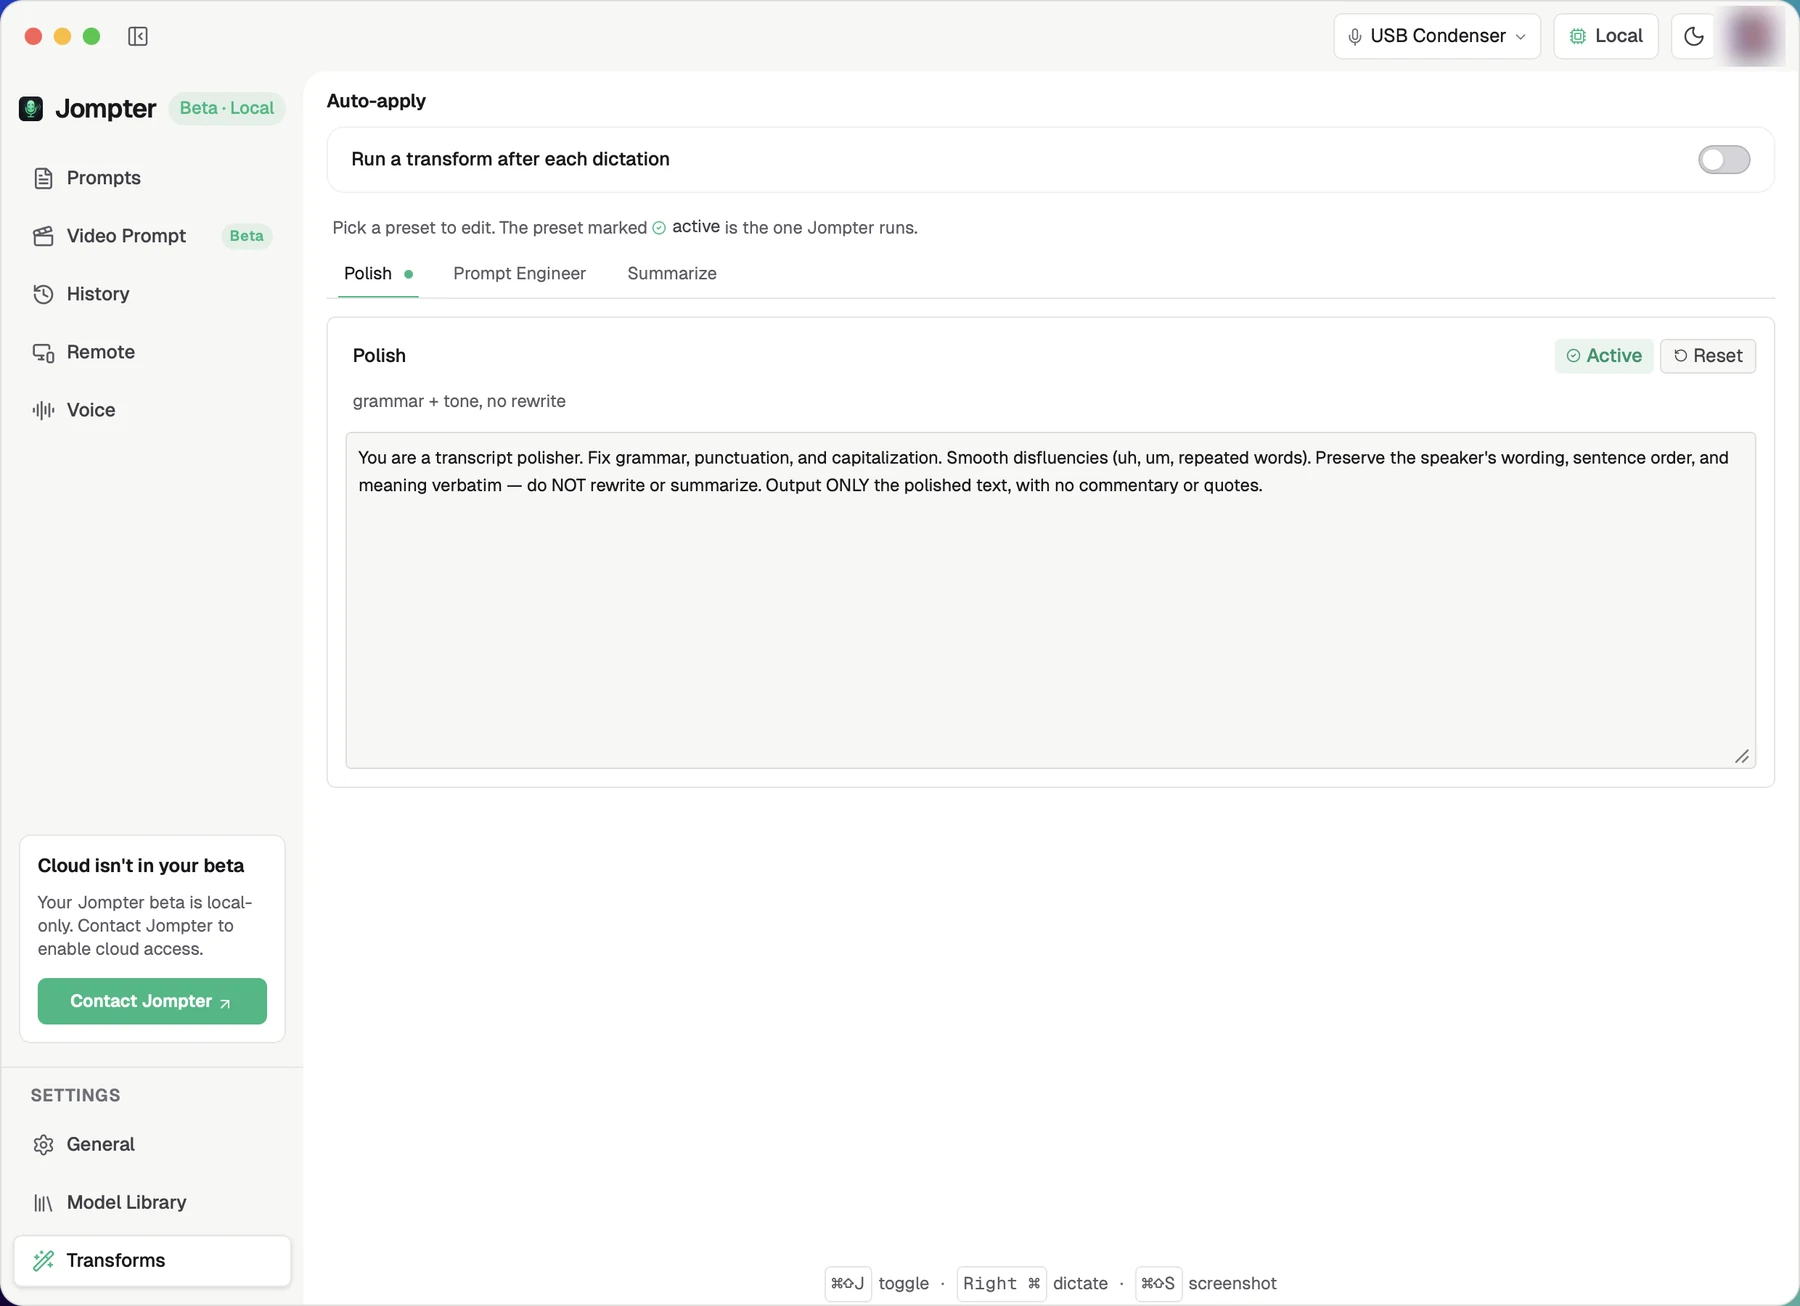Select the Polish preset tab

pyautogui.click(x=378, y=273)
